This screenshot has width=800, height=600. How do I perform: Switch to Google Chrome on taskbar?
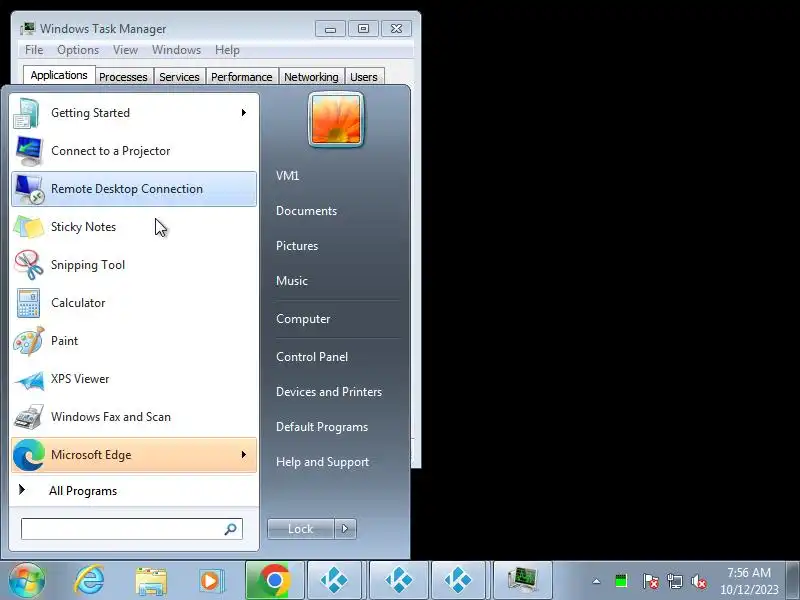pyautogui.click(x=275, y=580)
